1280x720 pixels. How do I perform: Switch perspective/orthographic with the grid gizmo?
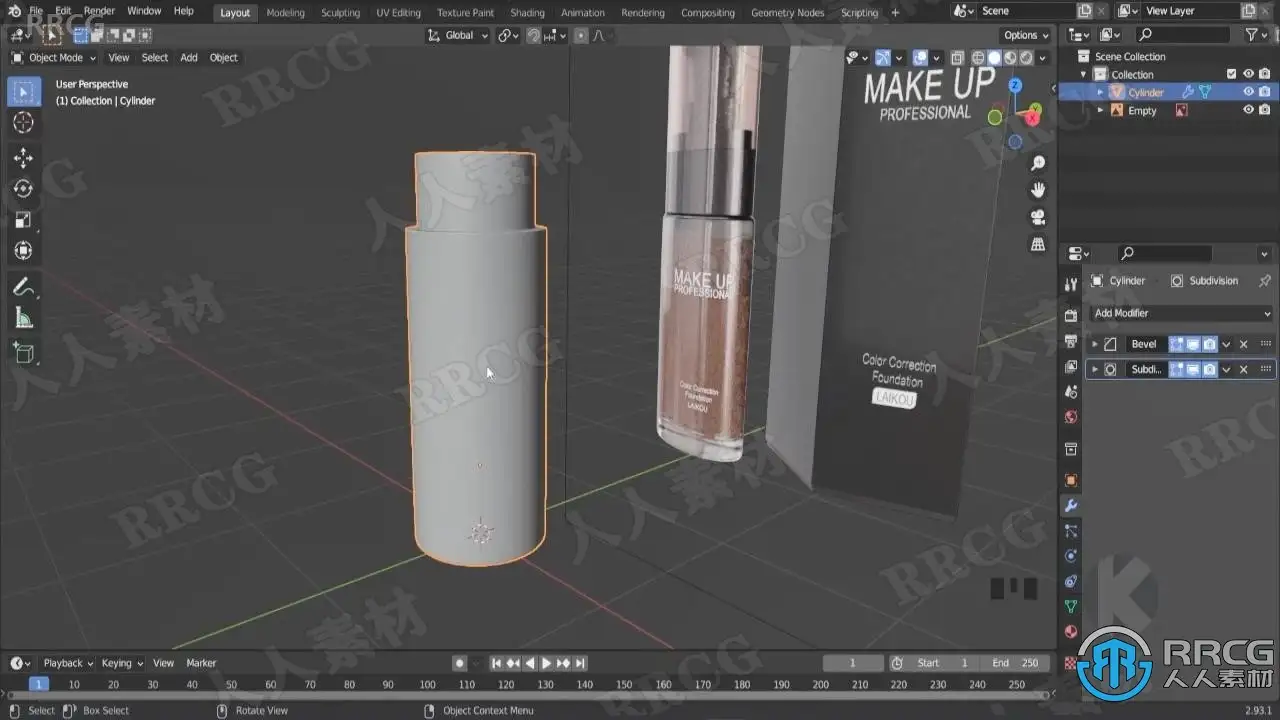tap(1038, 244)
